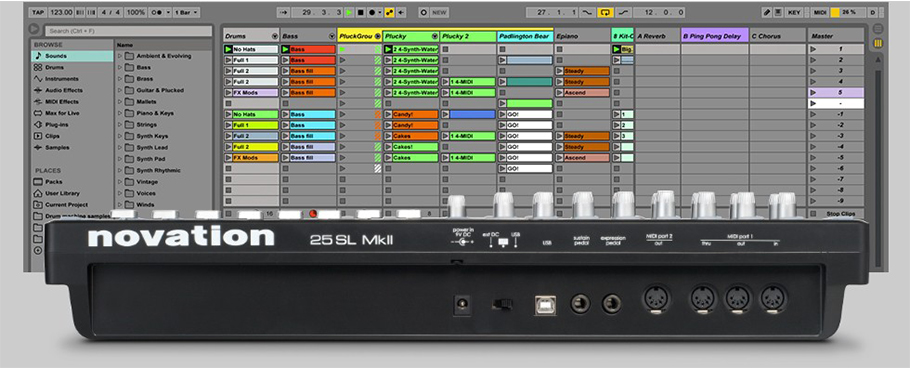Click the NEW scene button
Image resolution: width=910 pixels, height=368 pixels.
point(439,12)
